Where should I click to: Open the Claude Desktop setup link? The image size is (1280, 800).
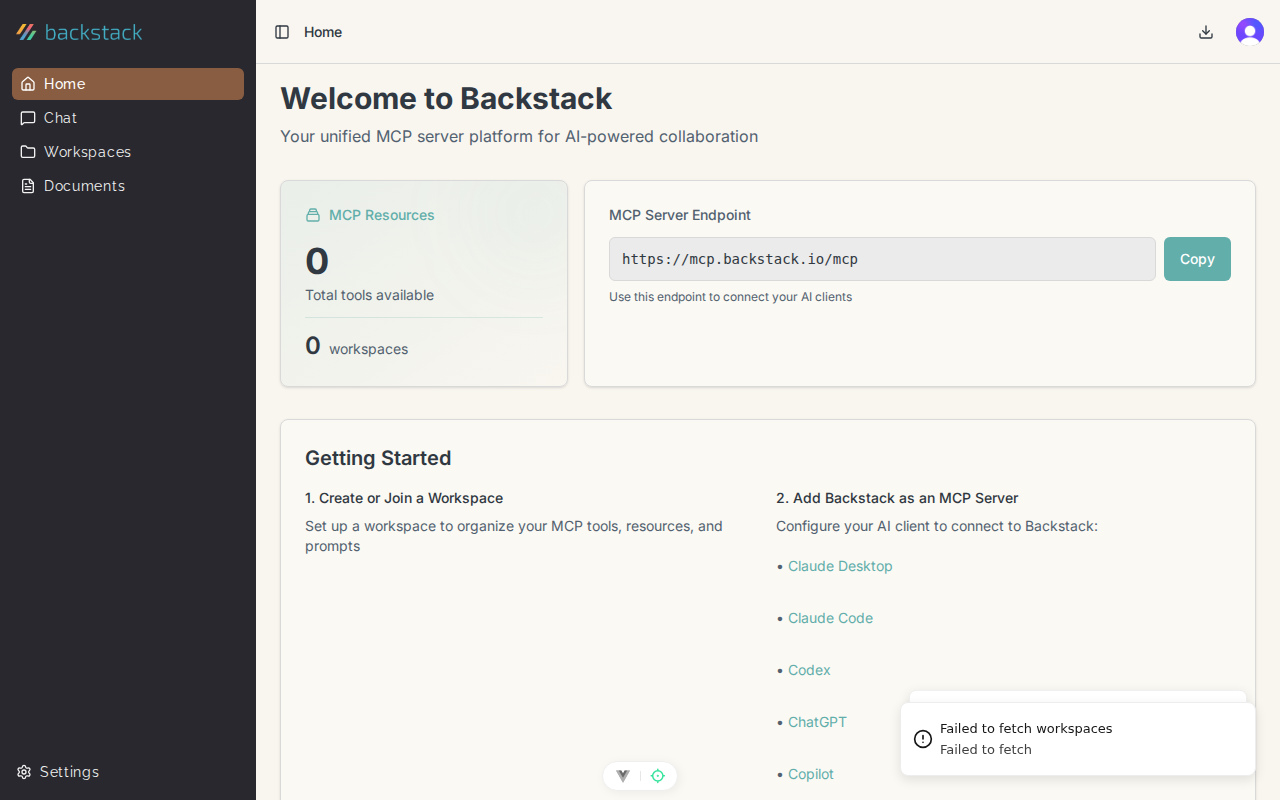coord(840,566)
